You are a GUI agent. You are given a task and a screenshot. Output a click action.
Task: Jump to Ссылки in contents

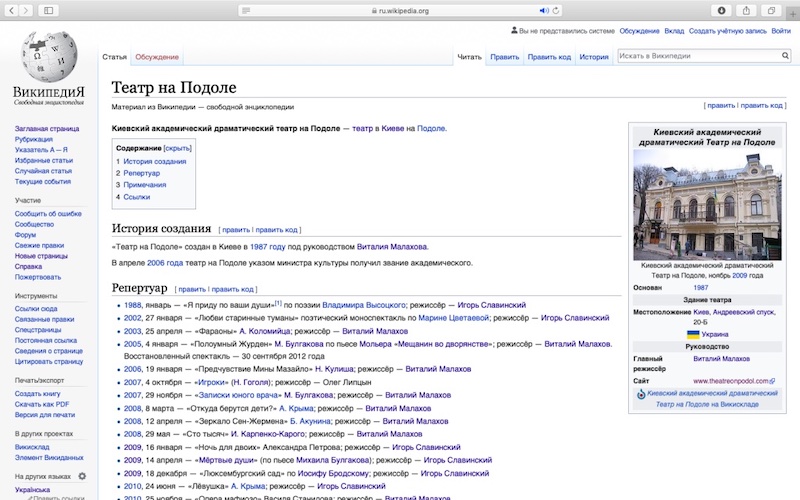137,197
